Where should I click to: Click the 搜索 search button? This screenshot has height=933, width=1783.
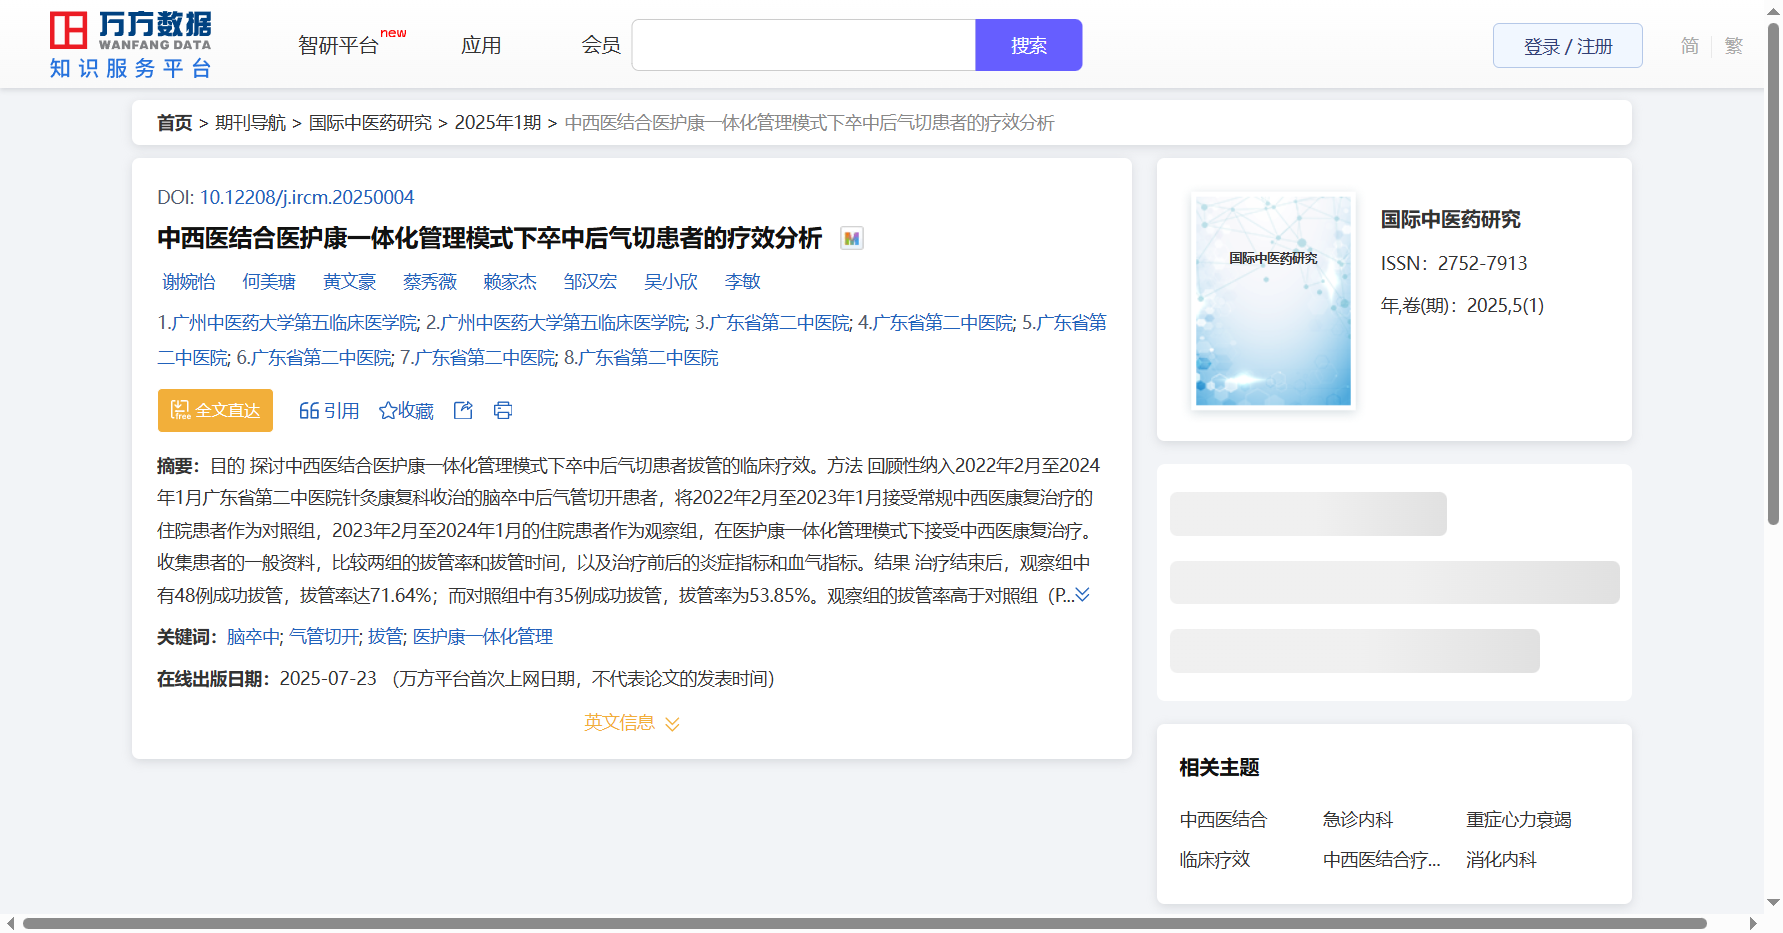[x=1029, y=45]
